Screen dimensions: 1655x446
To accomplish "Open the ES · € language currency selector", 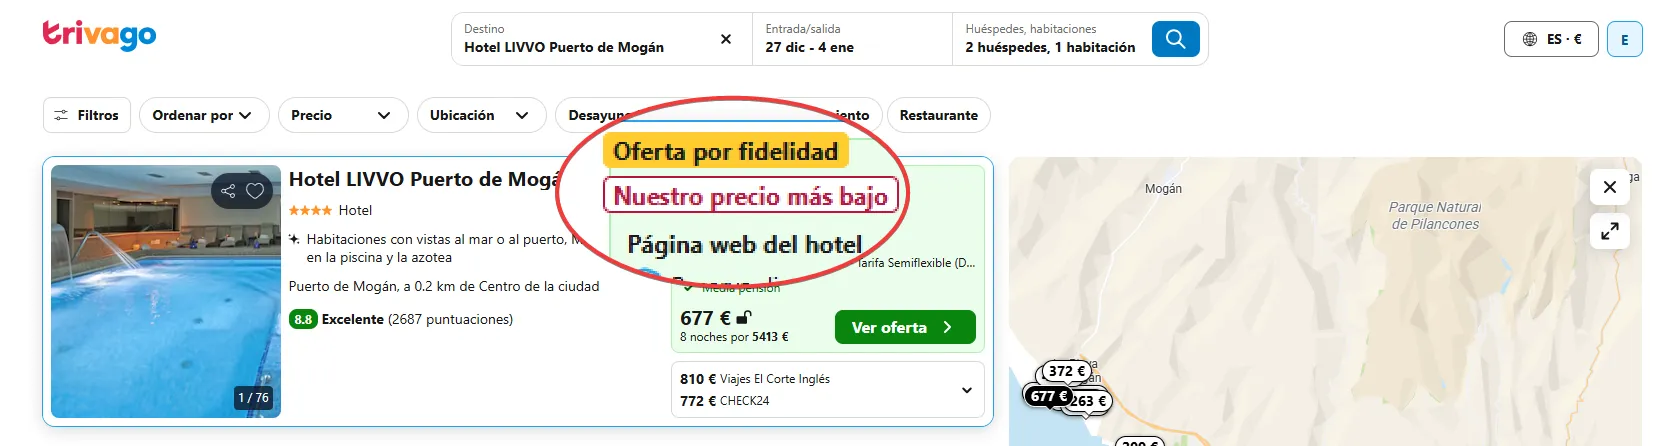I will click(1551, 39).
